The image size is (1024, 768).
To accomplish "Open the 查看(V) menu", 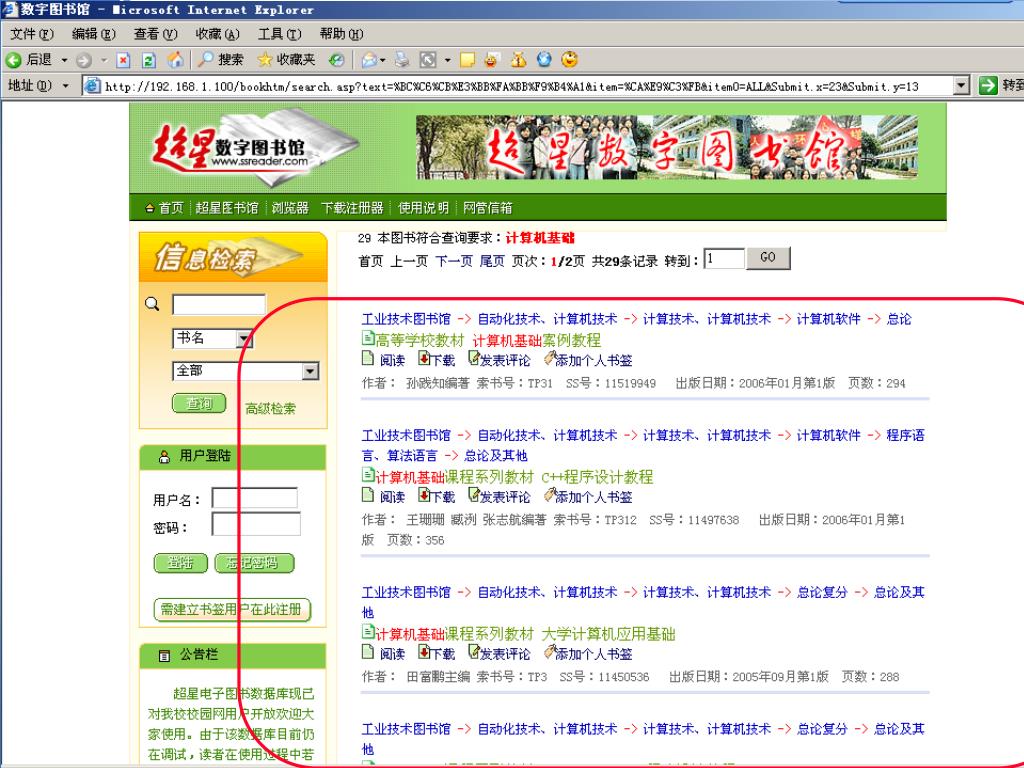I will pos(155,34).
